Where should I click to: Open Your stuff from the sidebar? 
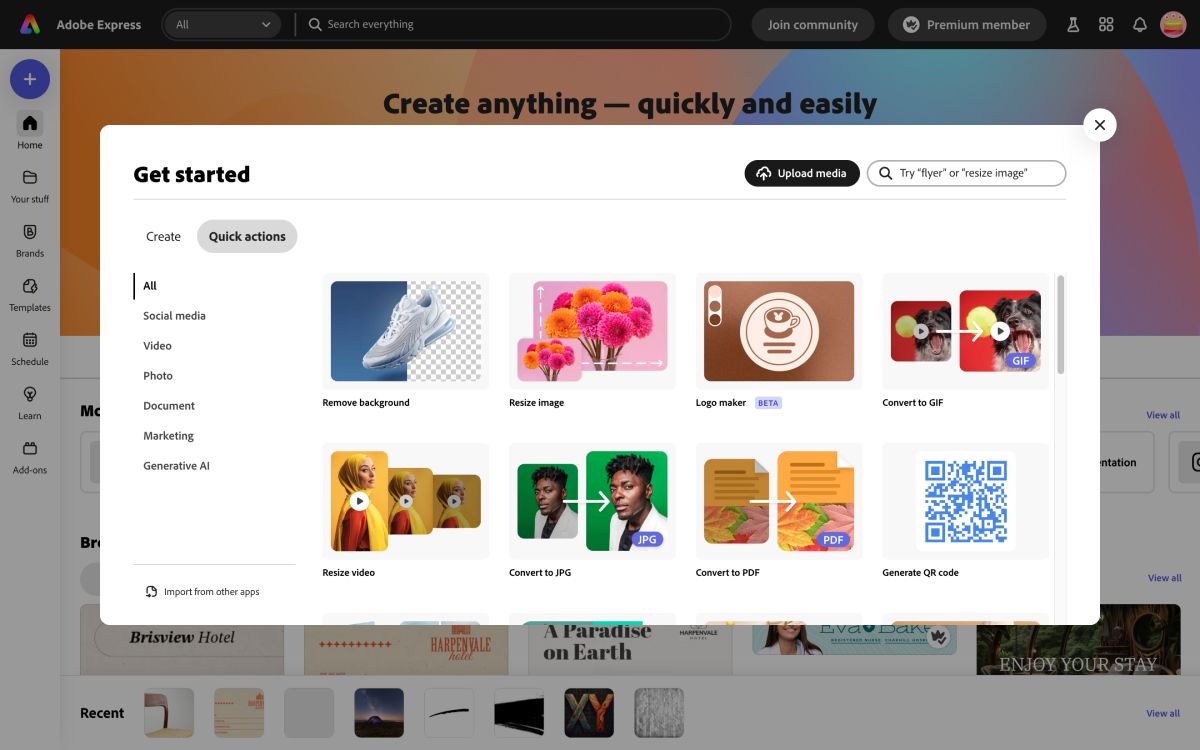[x=29, y=181]
